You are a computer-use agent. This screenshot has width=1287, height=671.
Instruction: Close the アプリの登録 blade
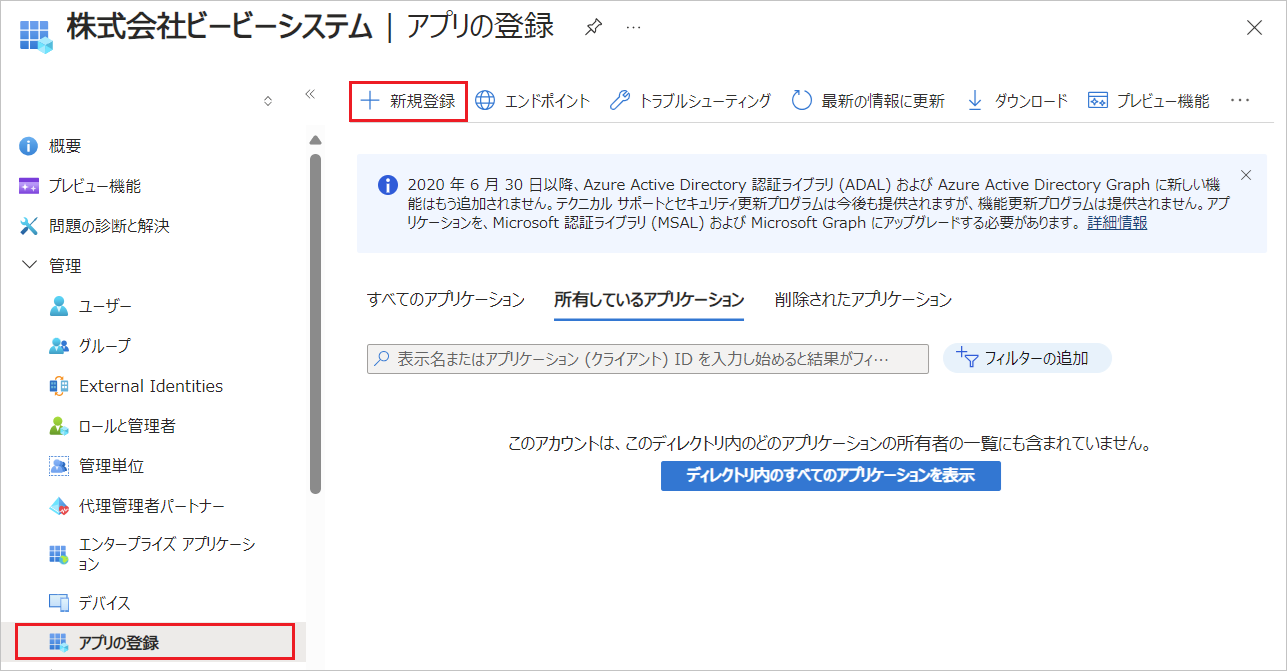(1254, 28)
